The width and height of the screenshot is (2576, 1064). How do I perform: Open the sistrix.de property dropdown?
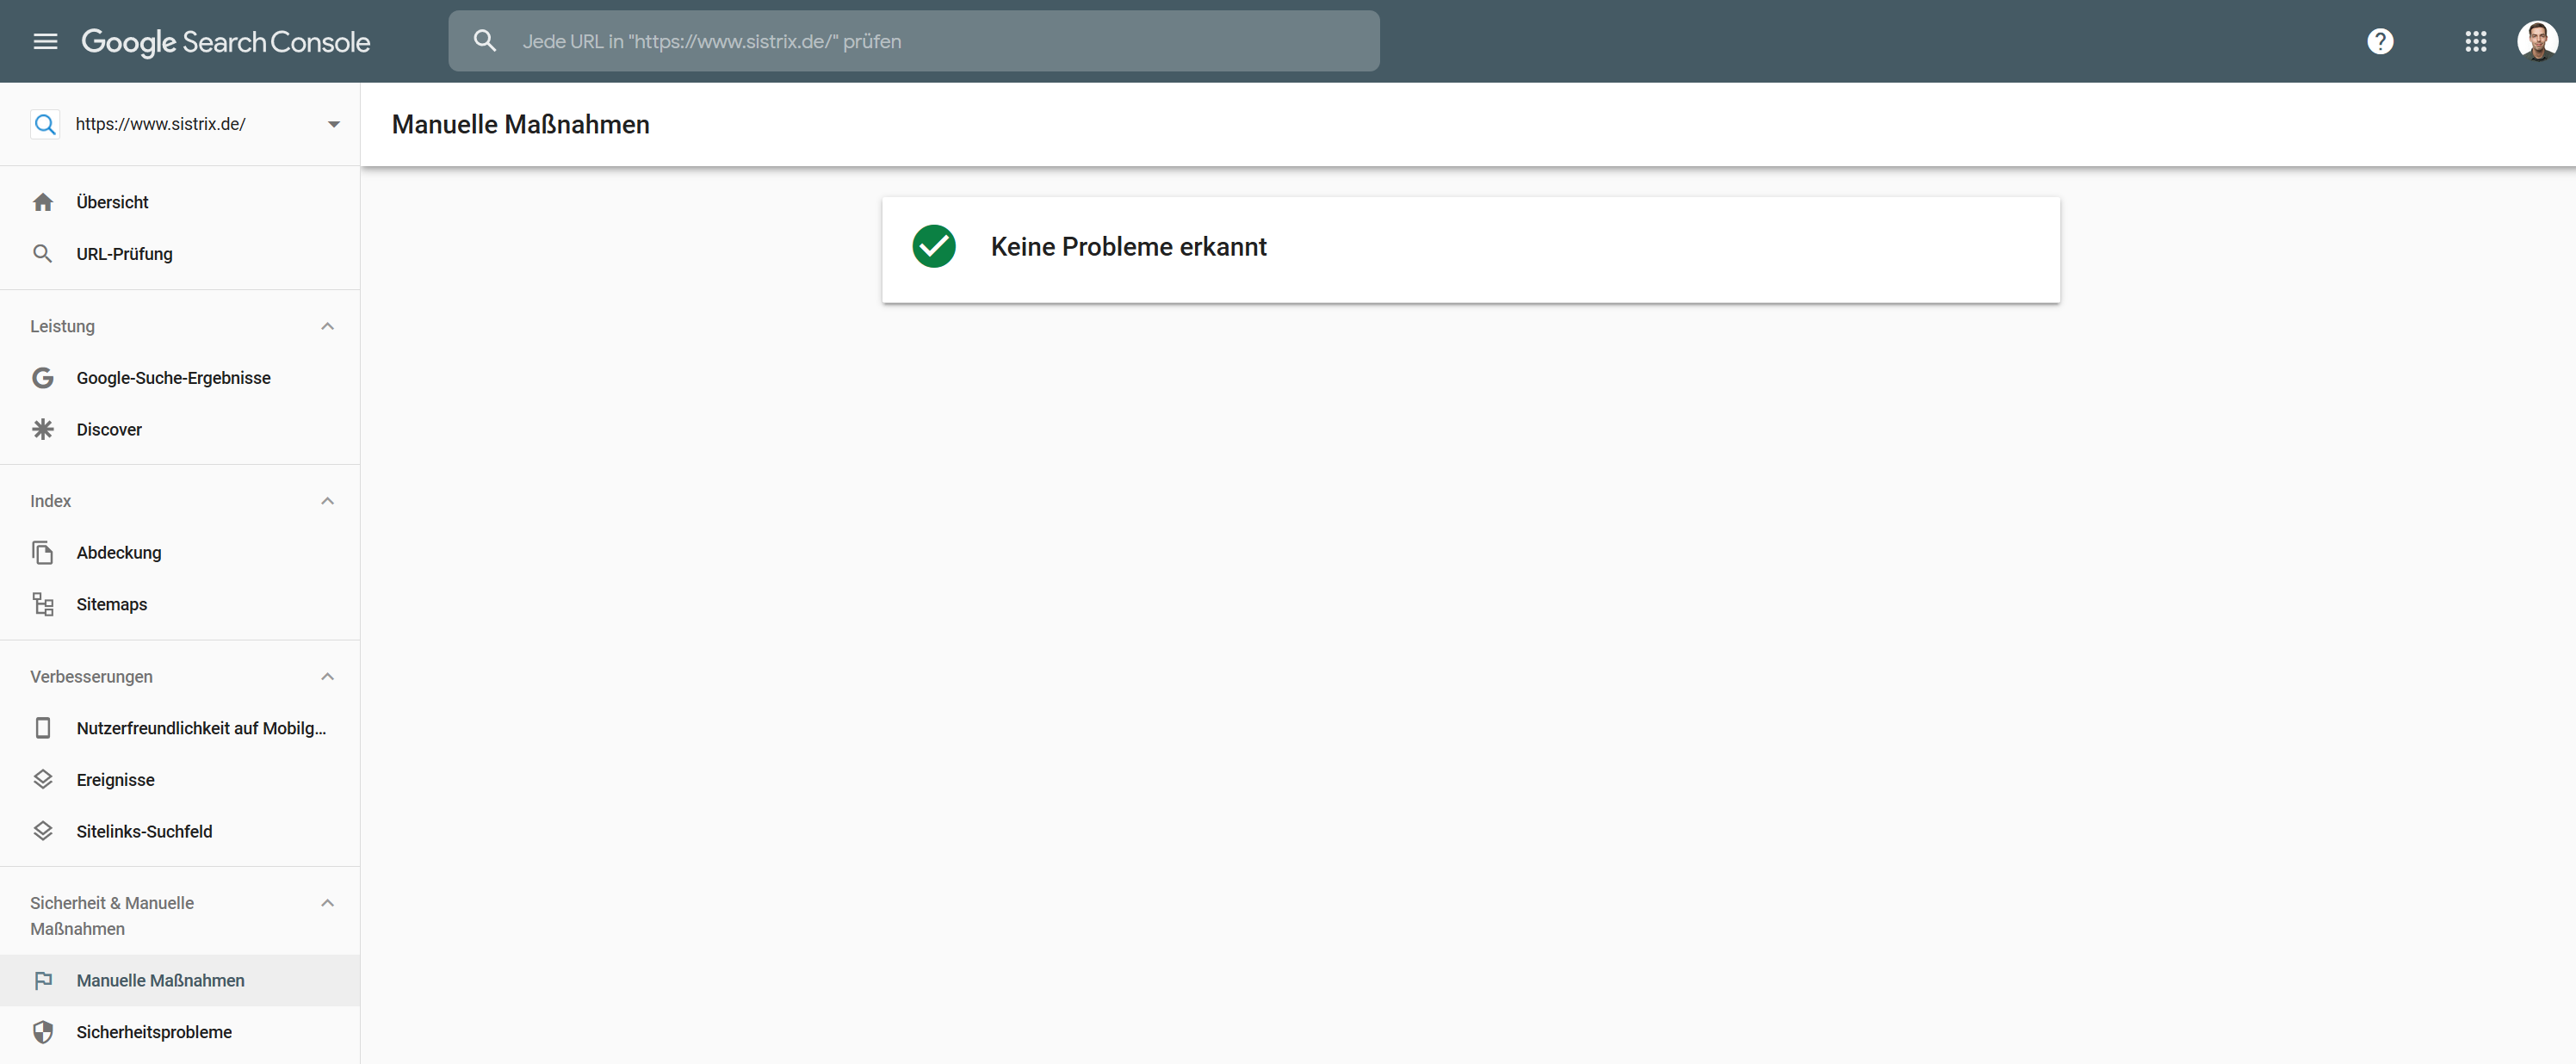[x=334, y=124]
